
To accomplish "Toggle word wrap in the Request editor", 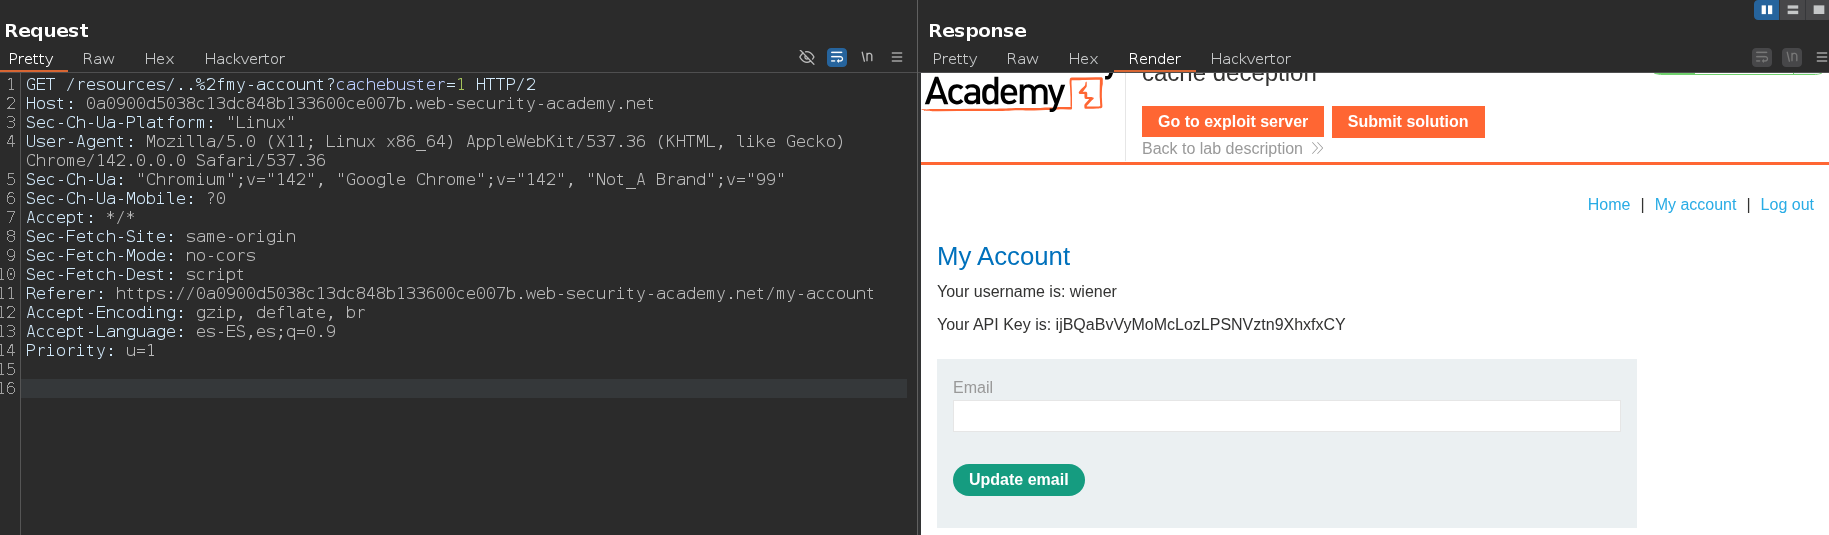I will tap(837, 57).
